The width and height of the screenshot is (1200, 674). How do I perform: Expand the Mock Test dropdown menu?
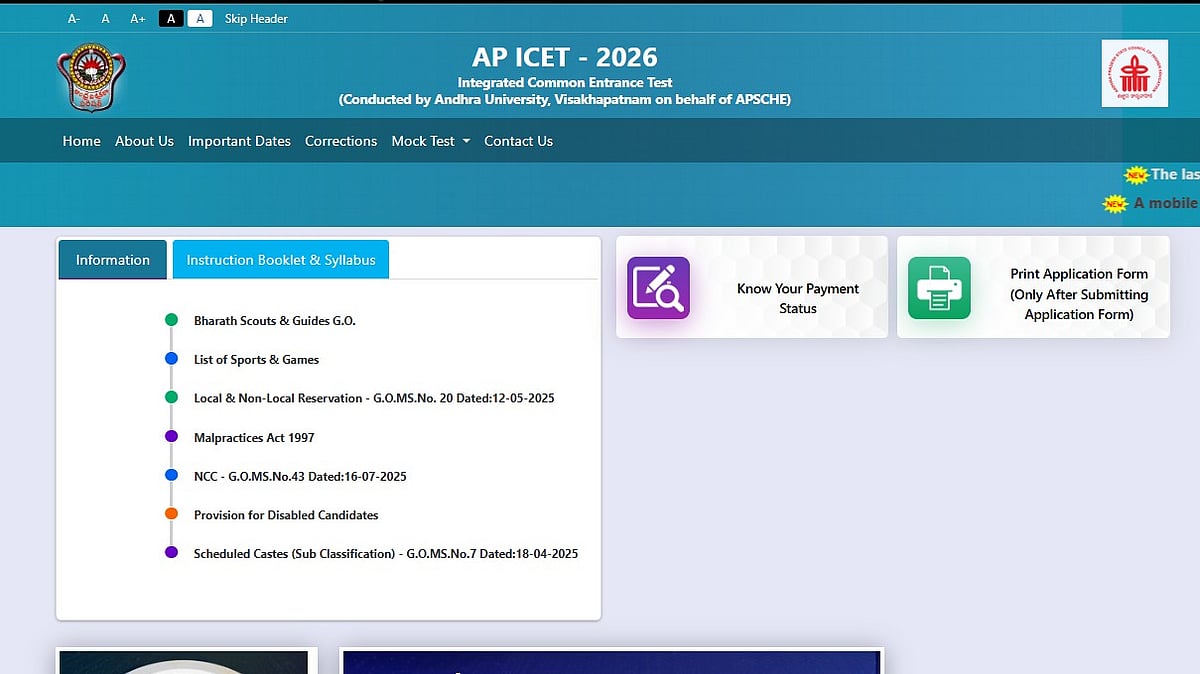coord(430,141)
